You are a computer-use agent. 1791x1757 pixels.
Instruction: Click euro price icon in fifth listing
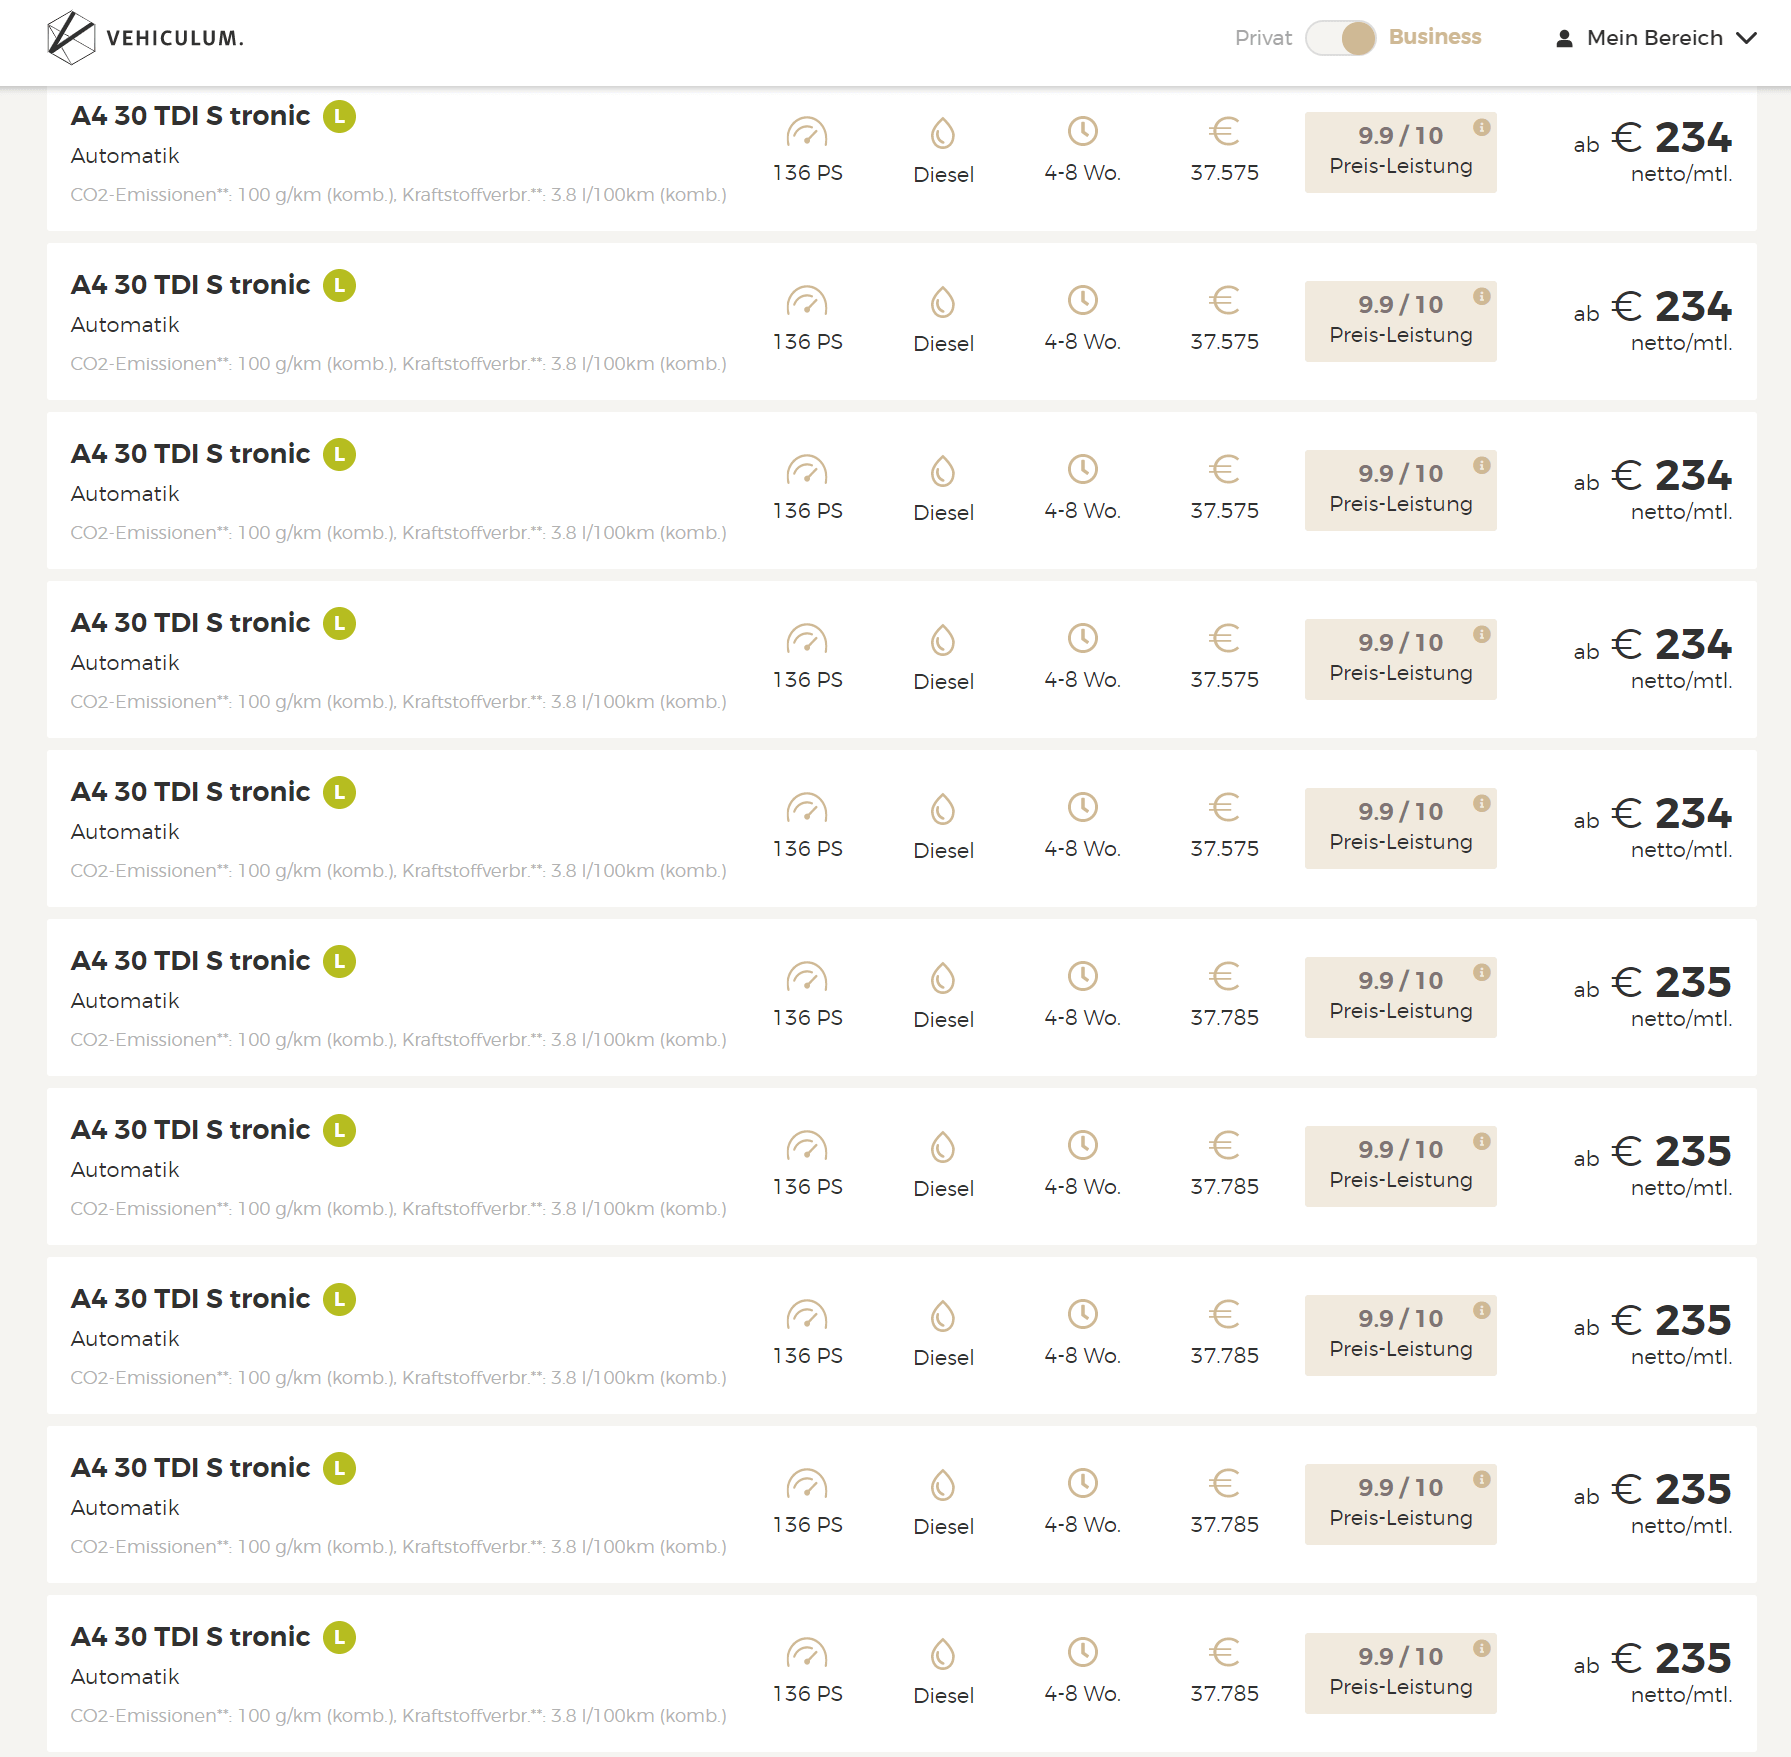coord(1224,806)
